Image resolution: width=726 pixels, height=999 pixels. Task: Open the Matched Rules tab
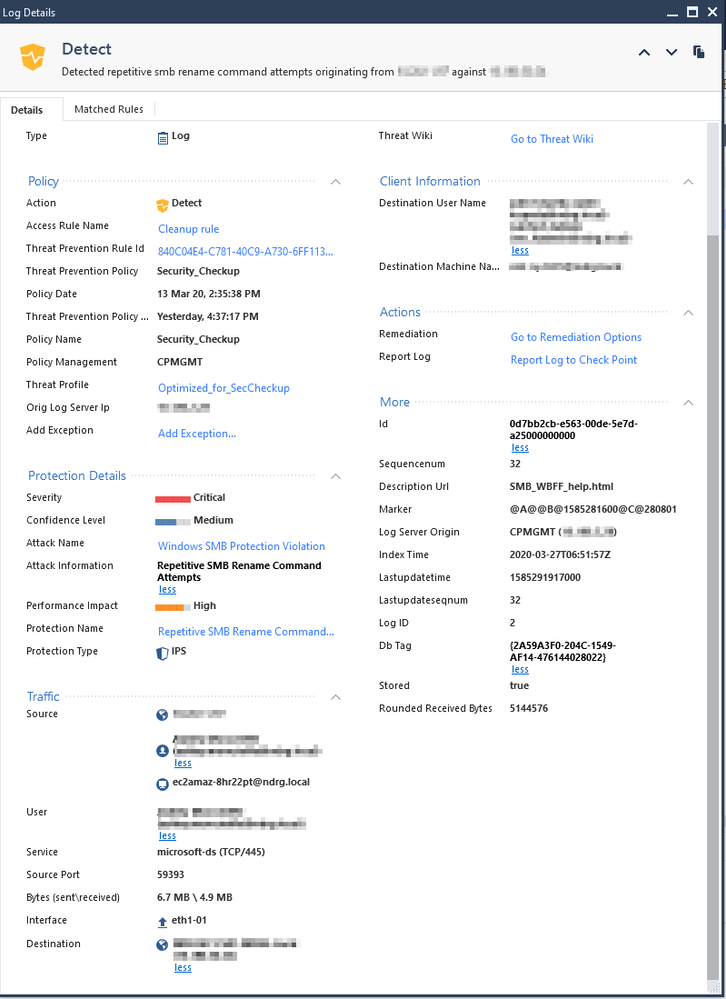coord(109,109)
